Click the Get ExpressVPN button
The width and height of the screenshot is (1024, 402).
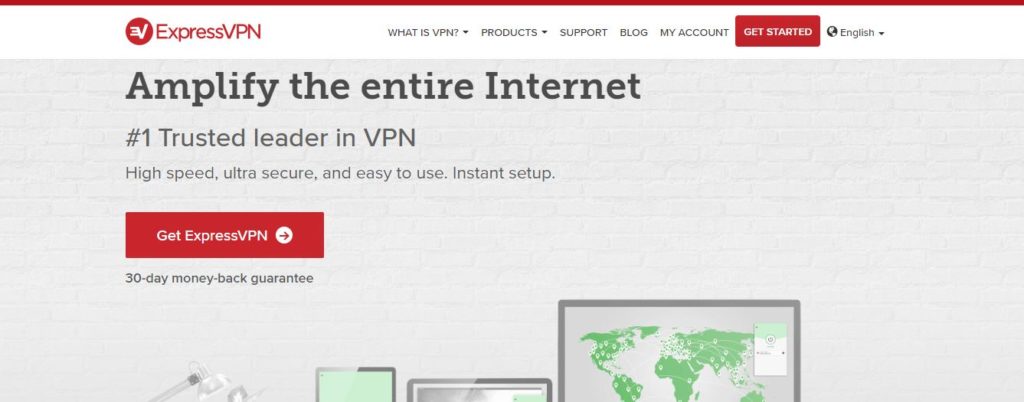[x=225, y=235]
